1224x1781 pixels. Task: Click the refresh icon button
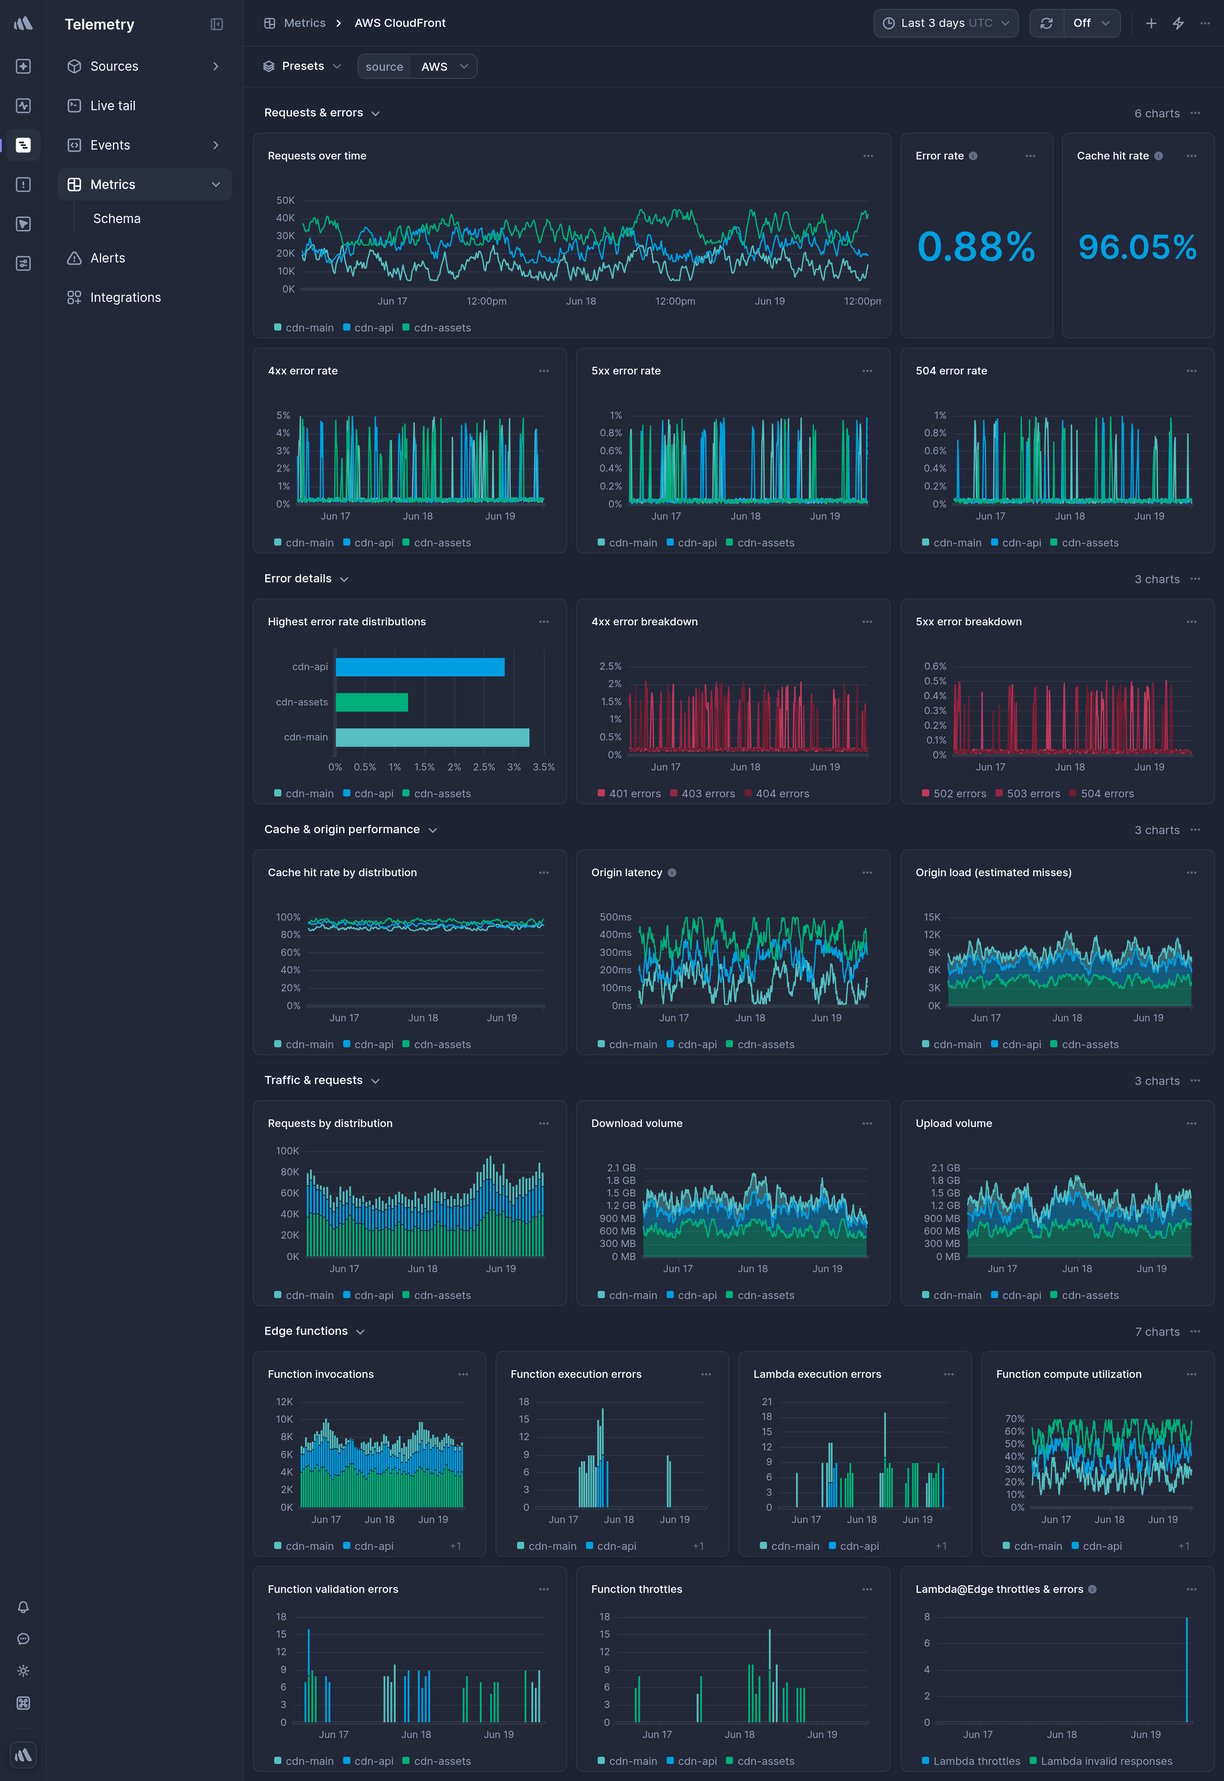click(1046, 23)
